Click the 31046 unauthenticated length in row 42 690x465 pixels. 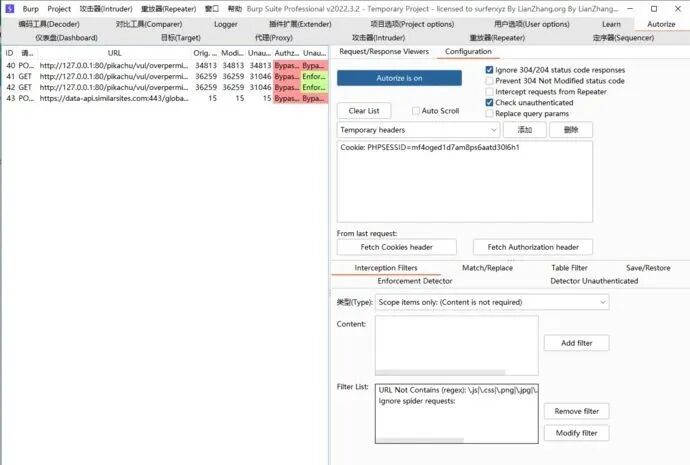(260, 88)
